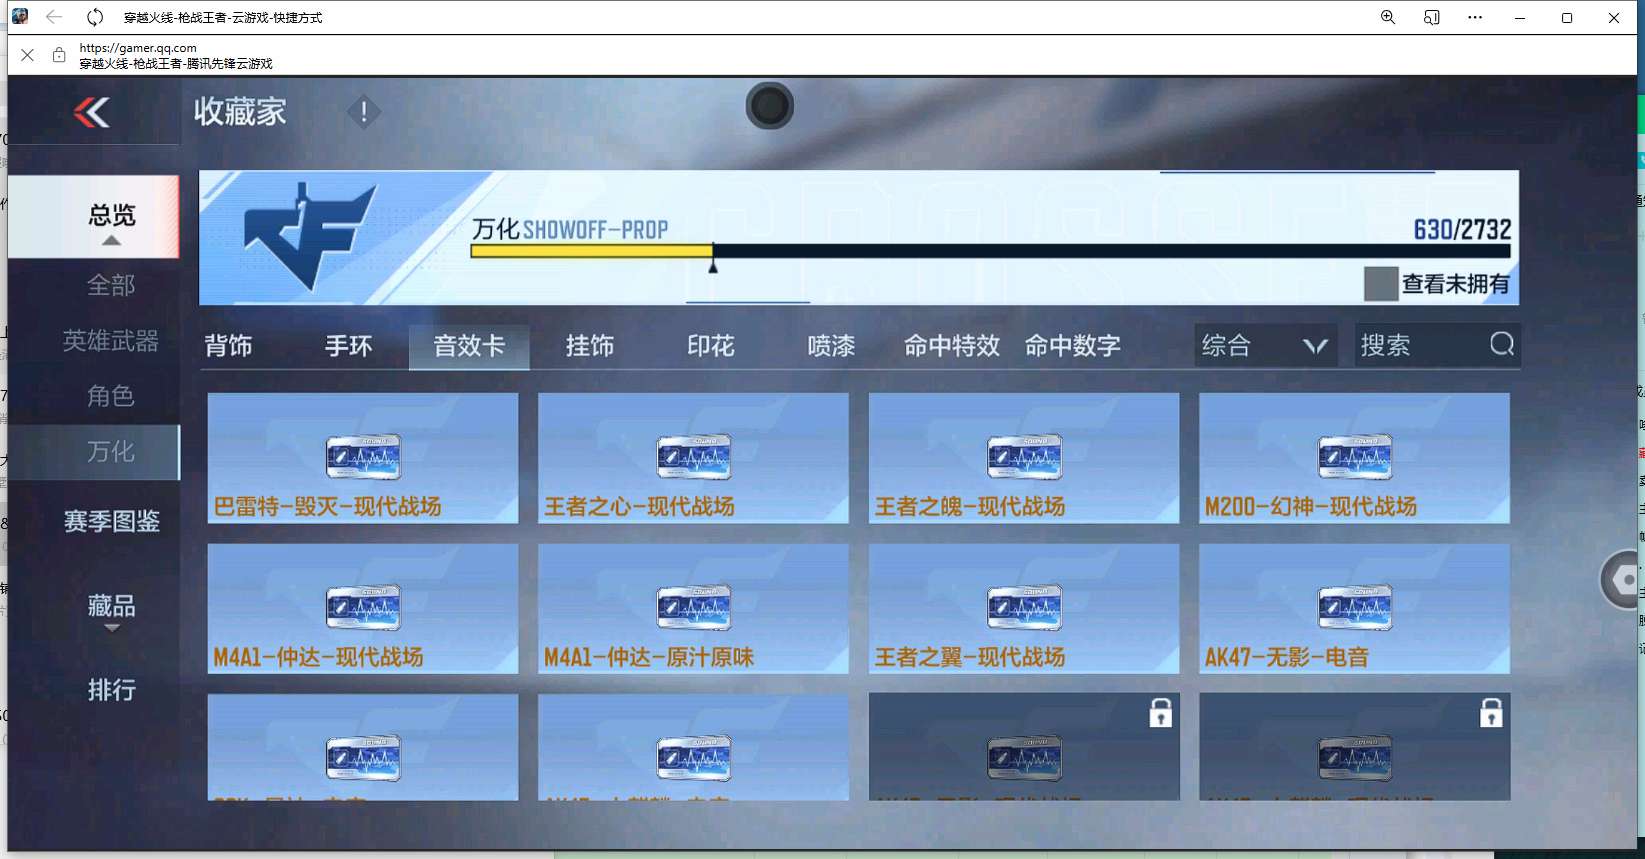Select 万化 in the sidebar
1645x859 pixels.
(94, 452)
